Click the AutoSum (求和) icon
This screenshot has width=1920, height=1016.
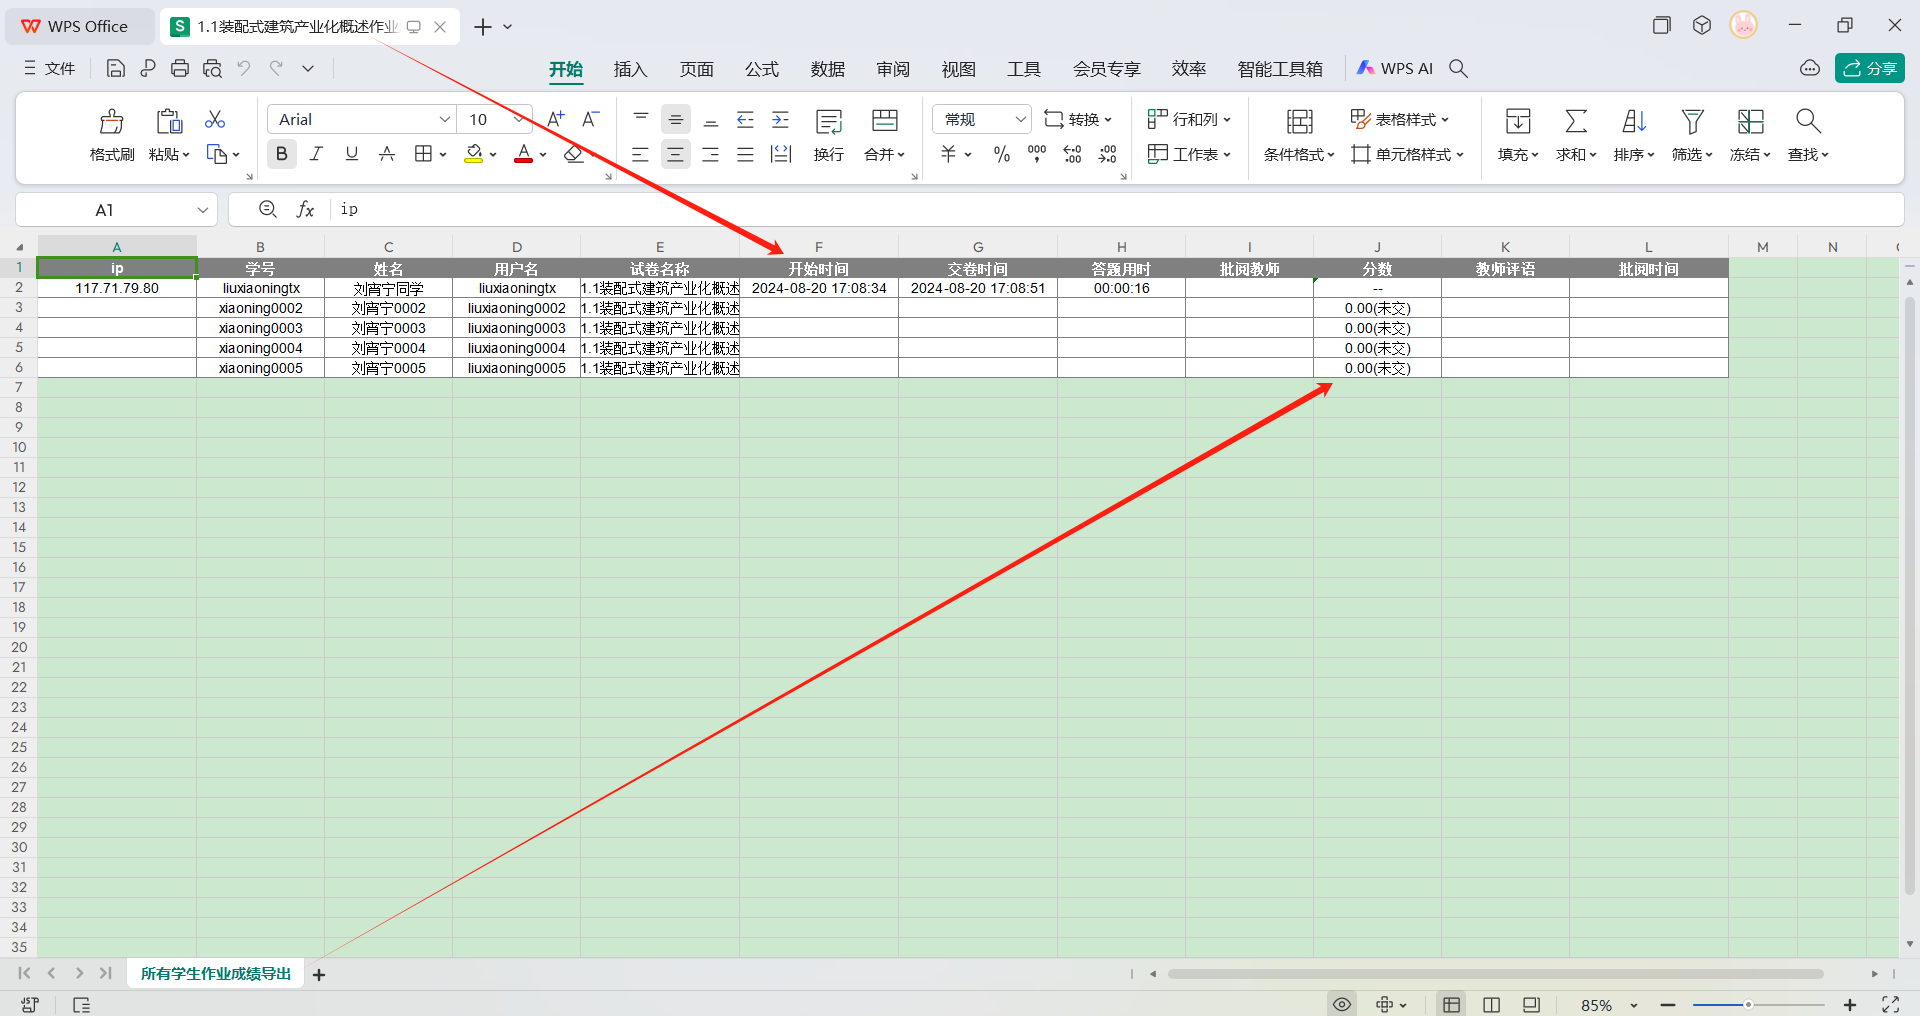tap(1575, 122)
